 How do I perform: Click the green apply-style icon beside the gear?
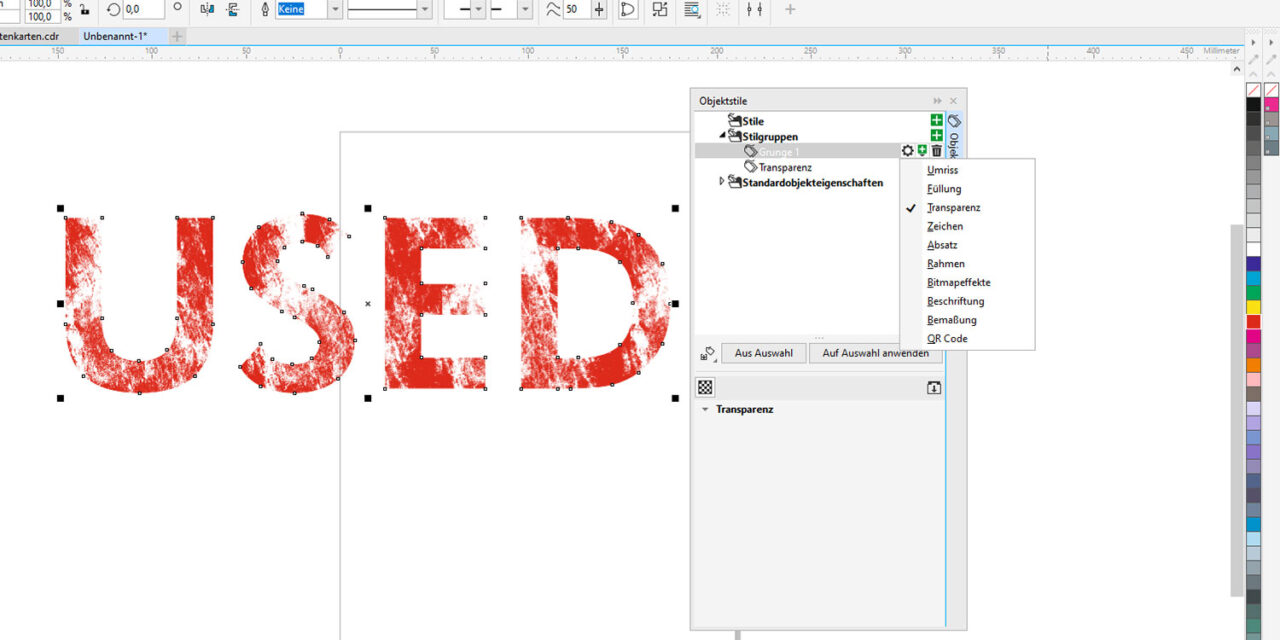[921, 151]
